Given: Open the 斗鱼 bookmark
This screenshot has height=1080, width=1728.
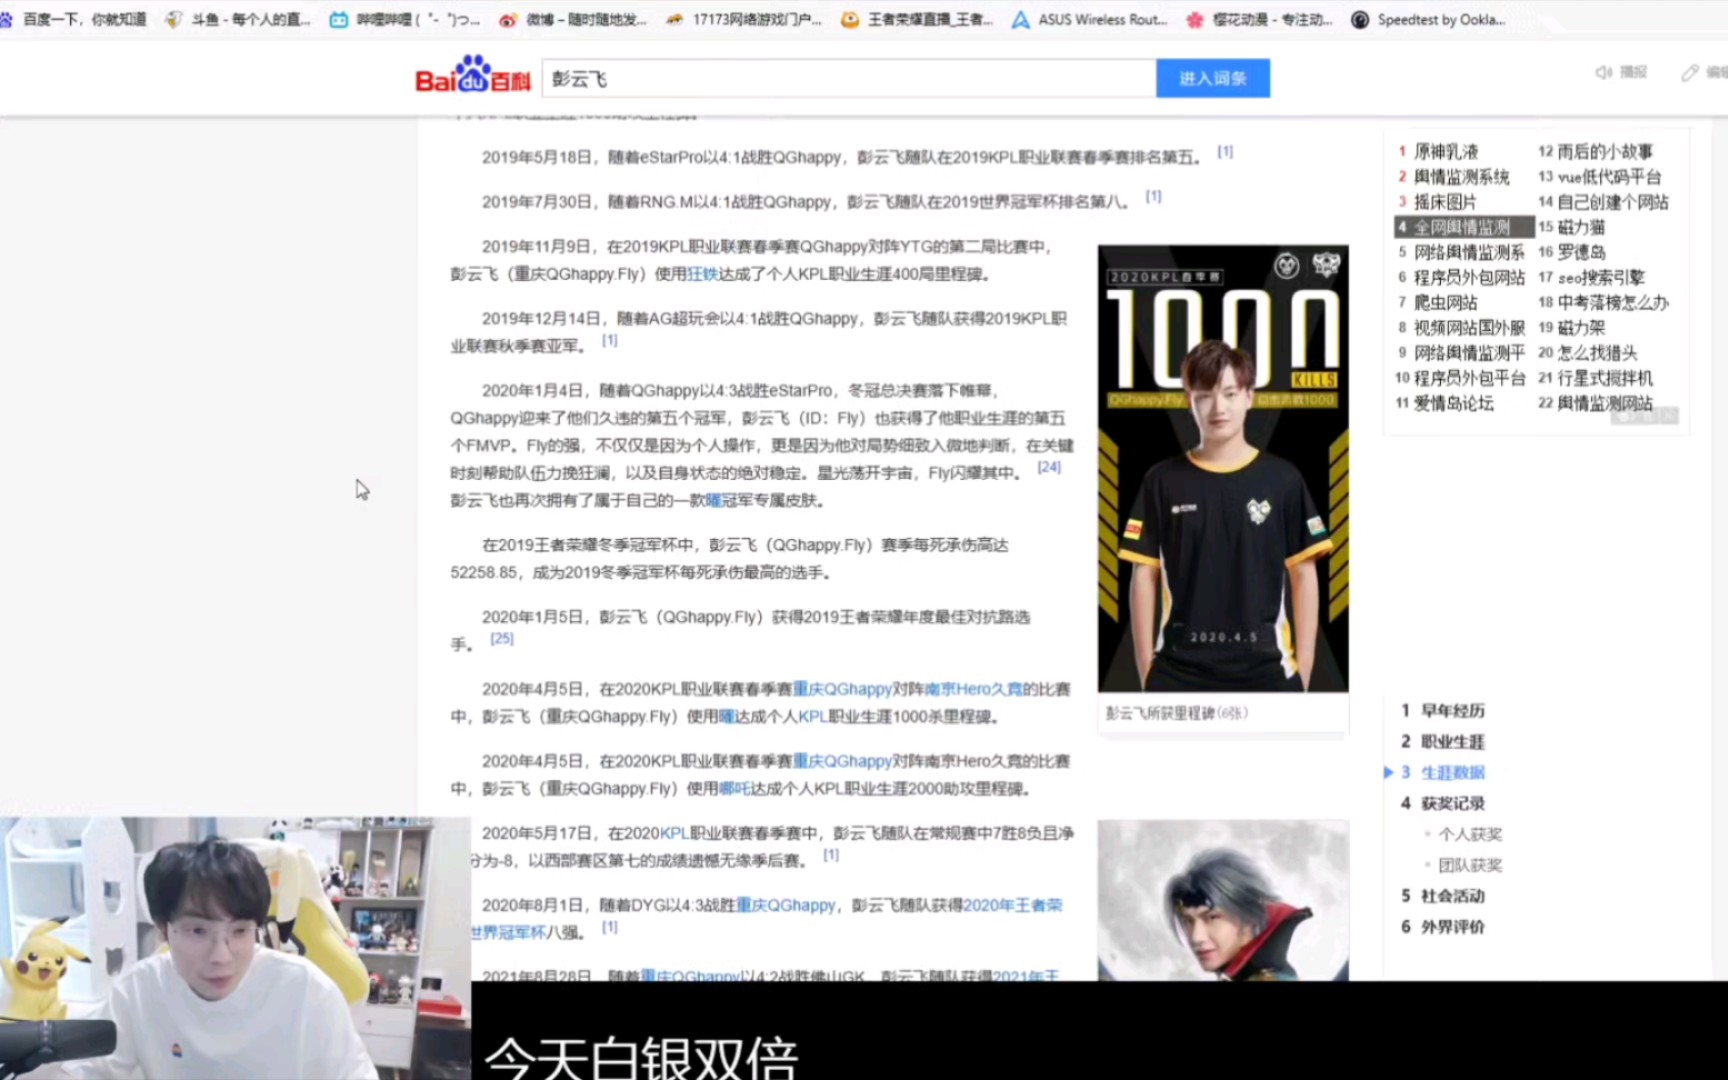Looking at the screenshot, I should point(238,19).
